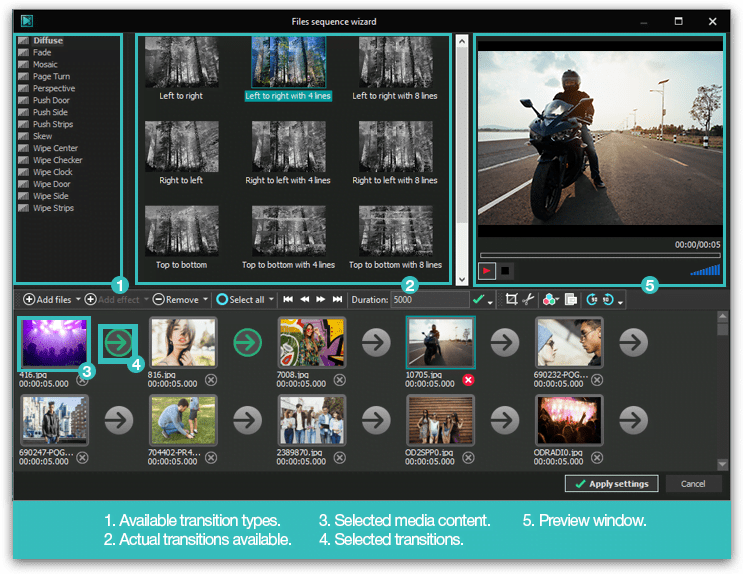
Task: Remove 690247-POG file with X icon
Action: point(82,457)
